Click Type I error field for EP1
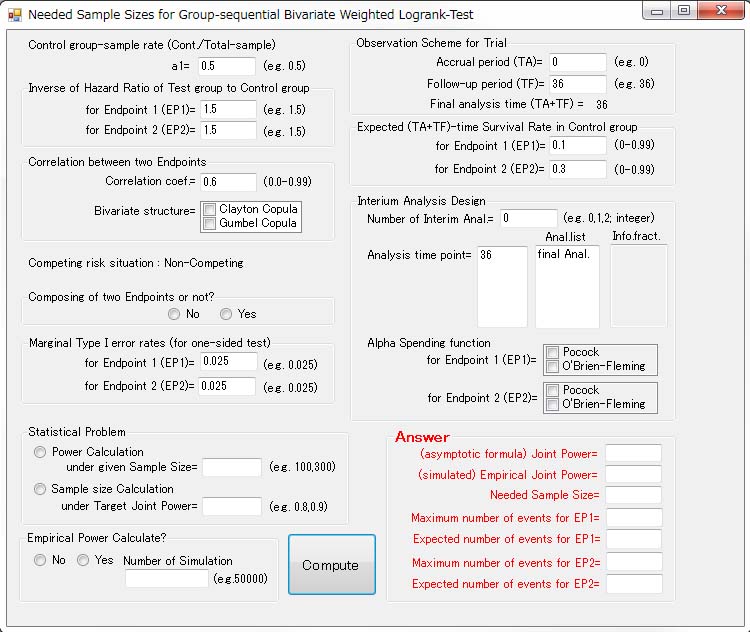Screen dimensions: 750x632 [228, 361]
